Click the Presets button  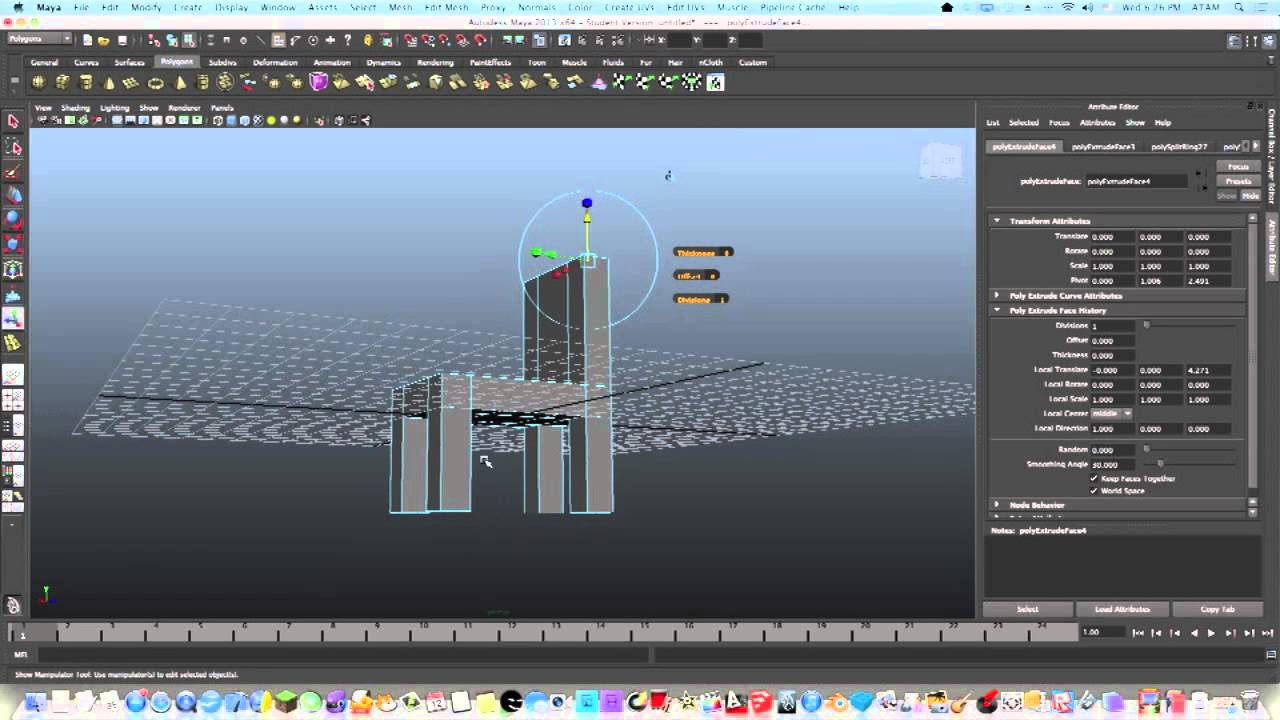point(1238,181)
